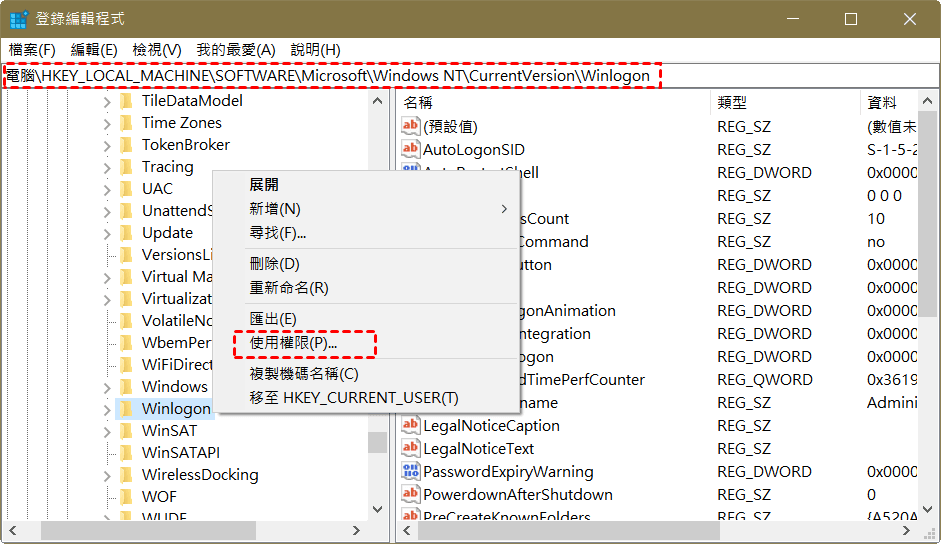Click the Tracing folder icon
The height and width of the screenshot is (544, 941).
(x=126, y=167)
